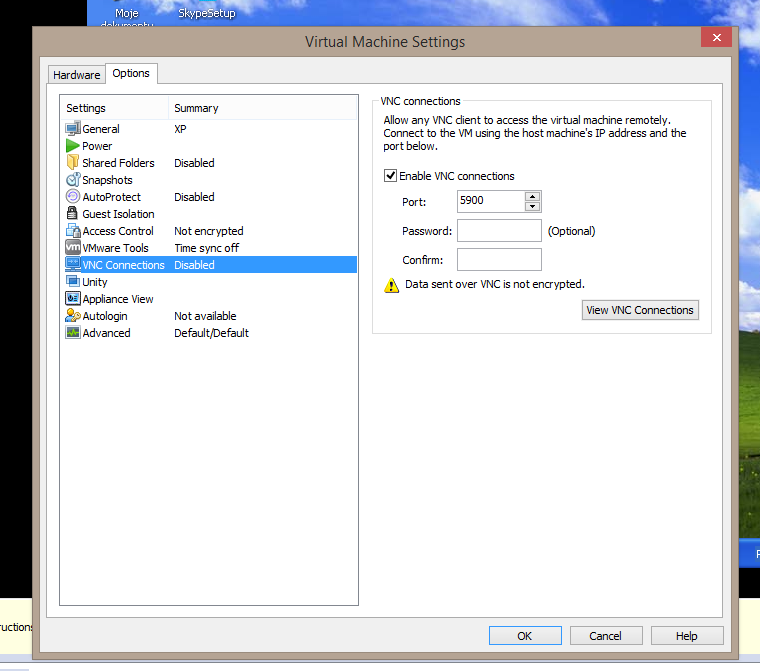
Task: Click the Shared Folders folder icon
Action: pos(73,162)
